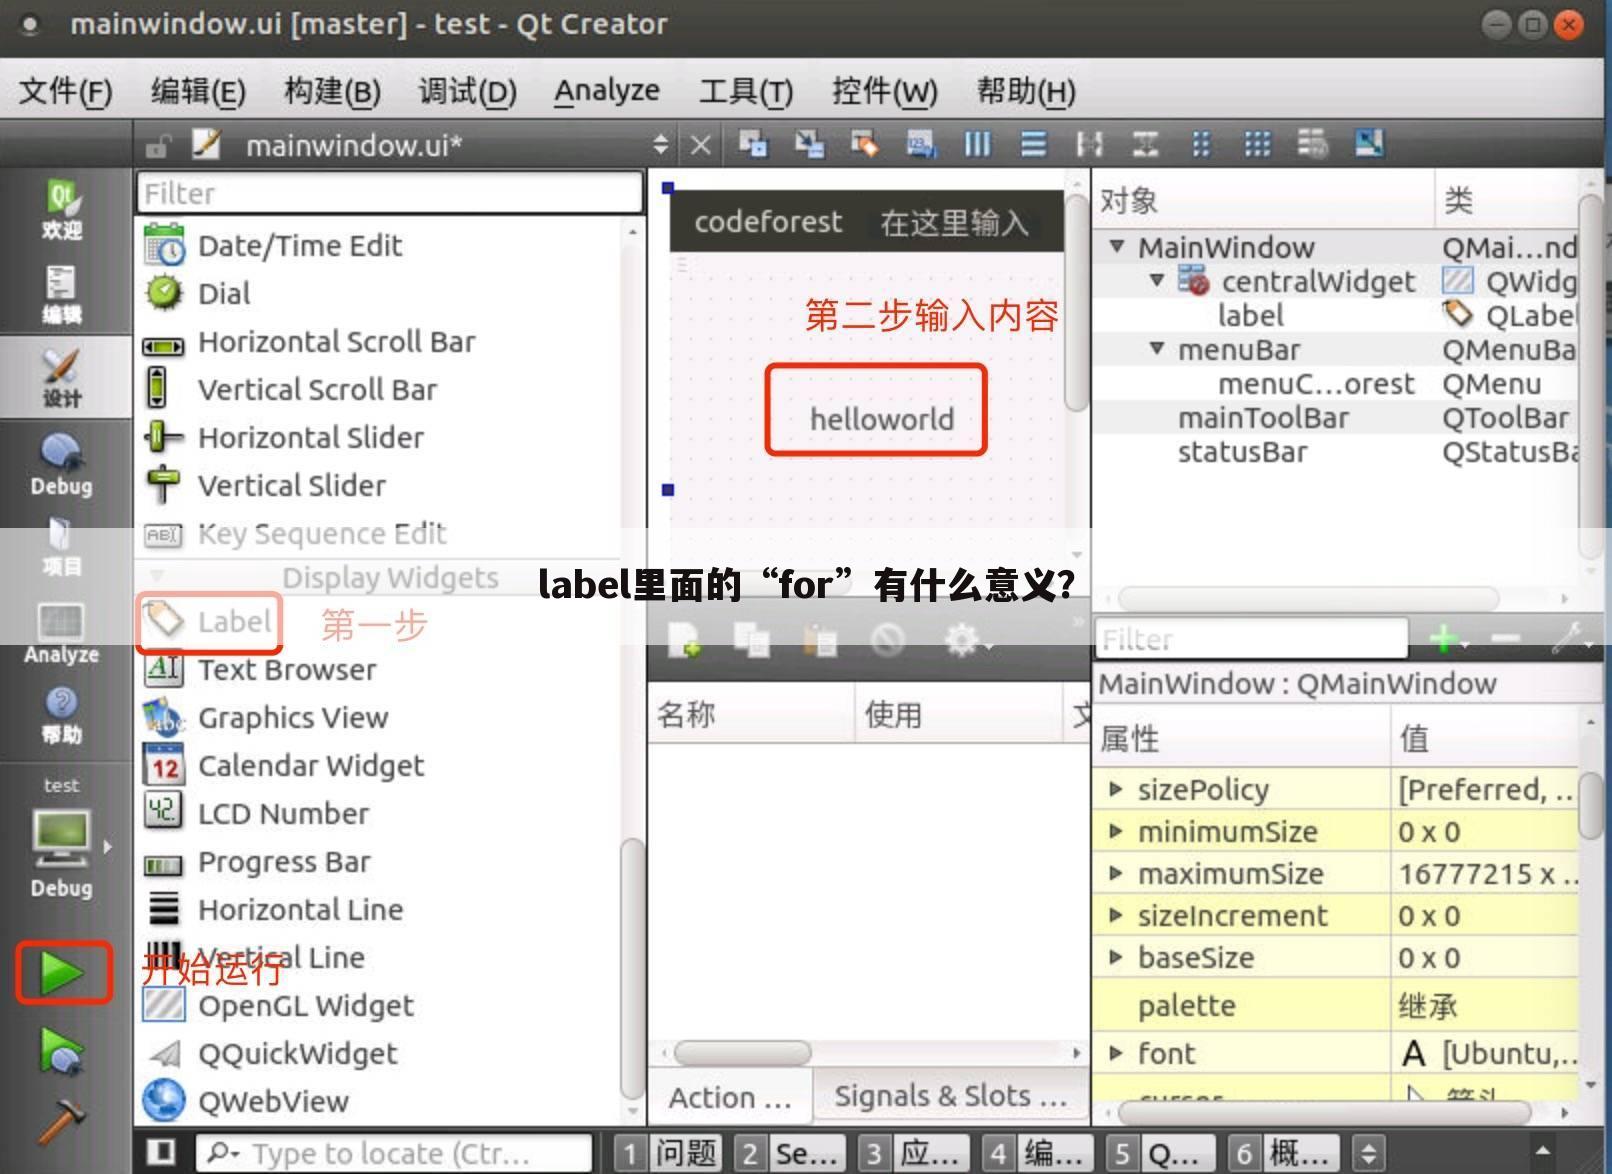Open the Analyze mode in sidebar
Image resolution: width=1612 pixels, height=1174 pixels.
coord(61,632)
